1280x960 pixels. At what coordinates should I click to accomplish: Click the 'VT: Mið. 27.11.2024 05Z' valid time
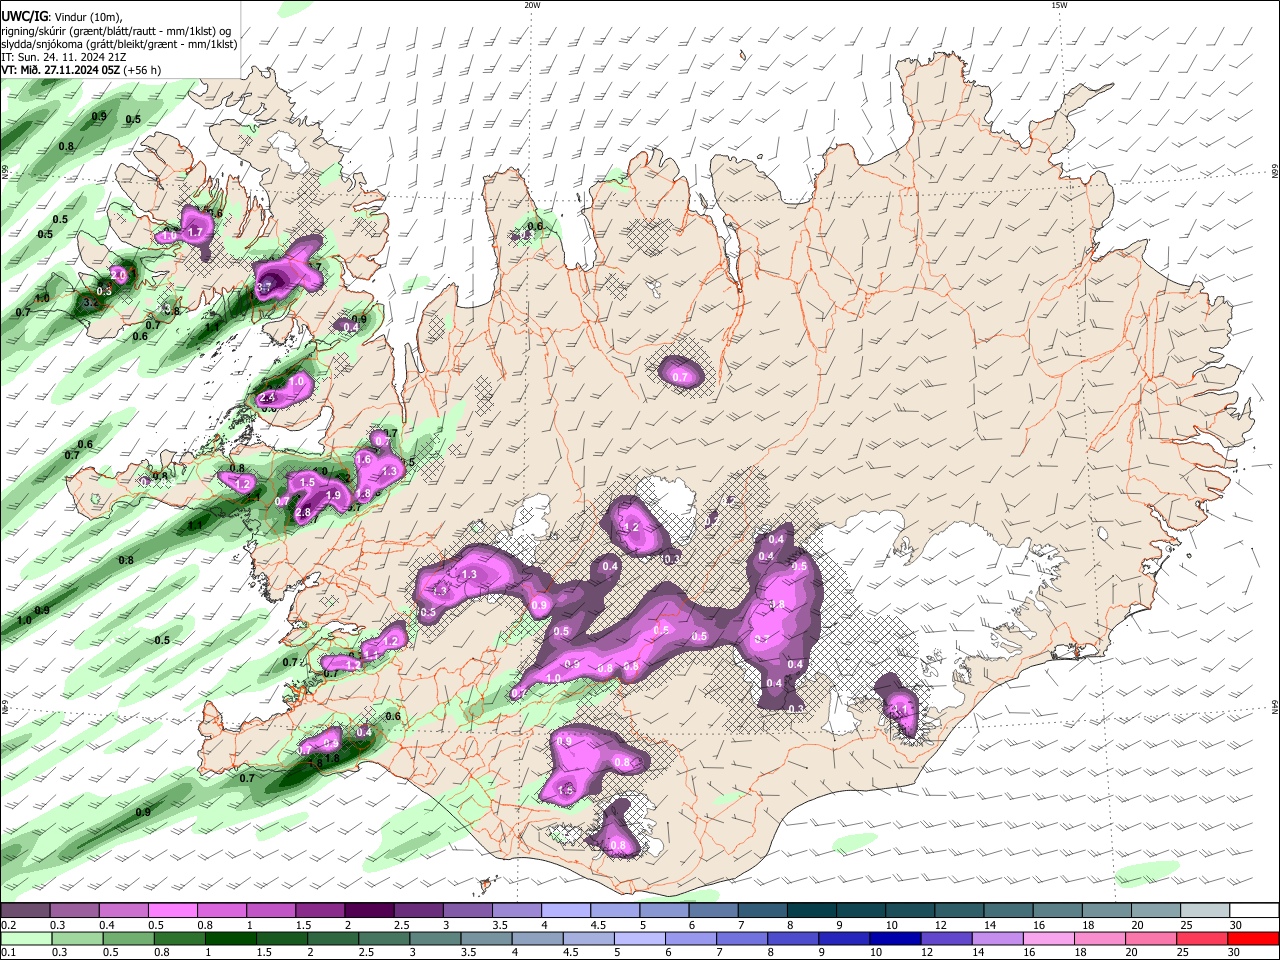tap(61, 70)
